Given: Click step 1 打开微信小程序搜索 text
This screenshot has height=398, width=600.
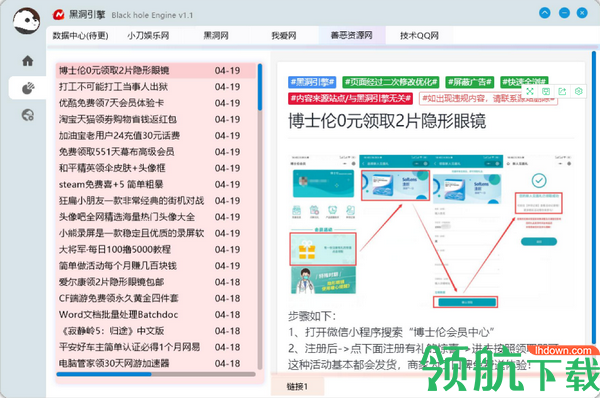Looking at the screenshot, I should tap(391, 332).
